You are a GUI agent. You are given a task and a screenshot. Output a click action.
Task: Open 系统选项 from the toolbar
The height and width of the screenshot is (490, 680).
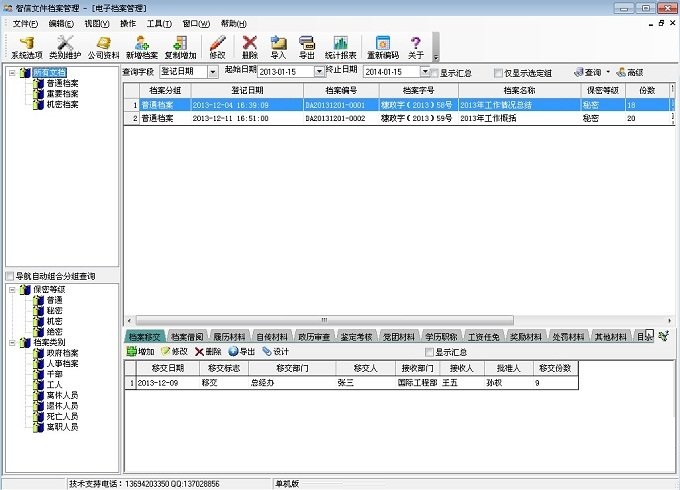tap(27, 47)
